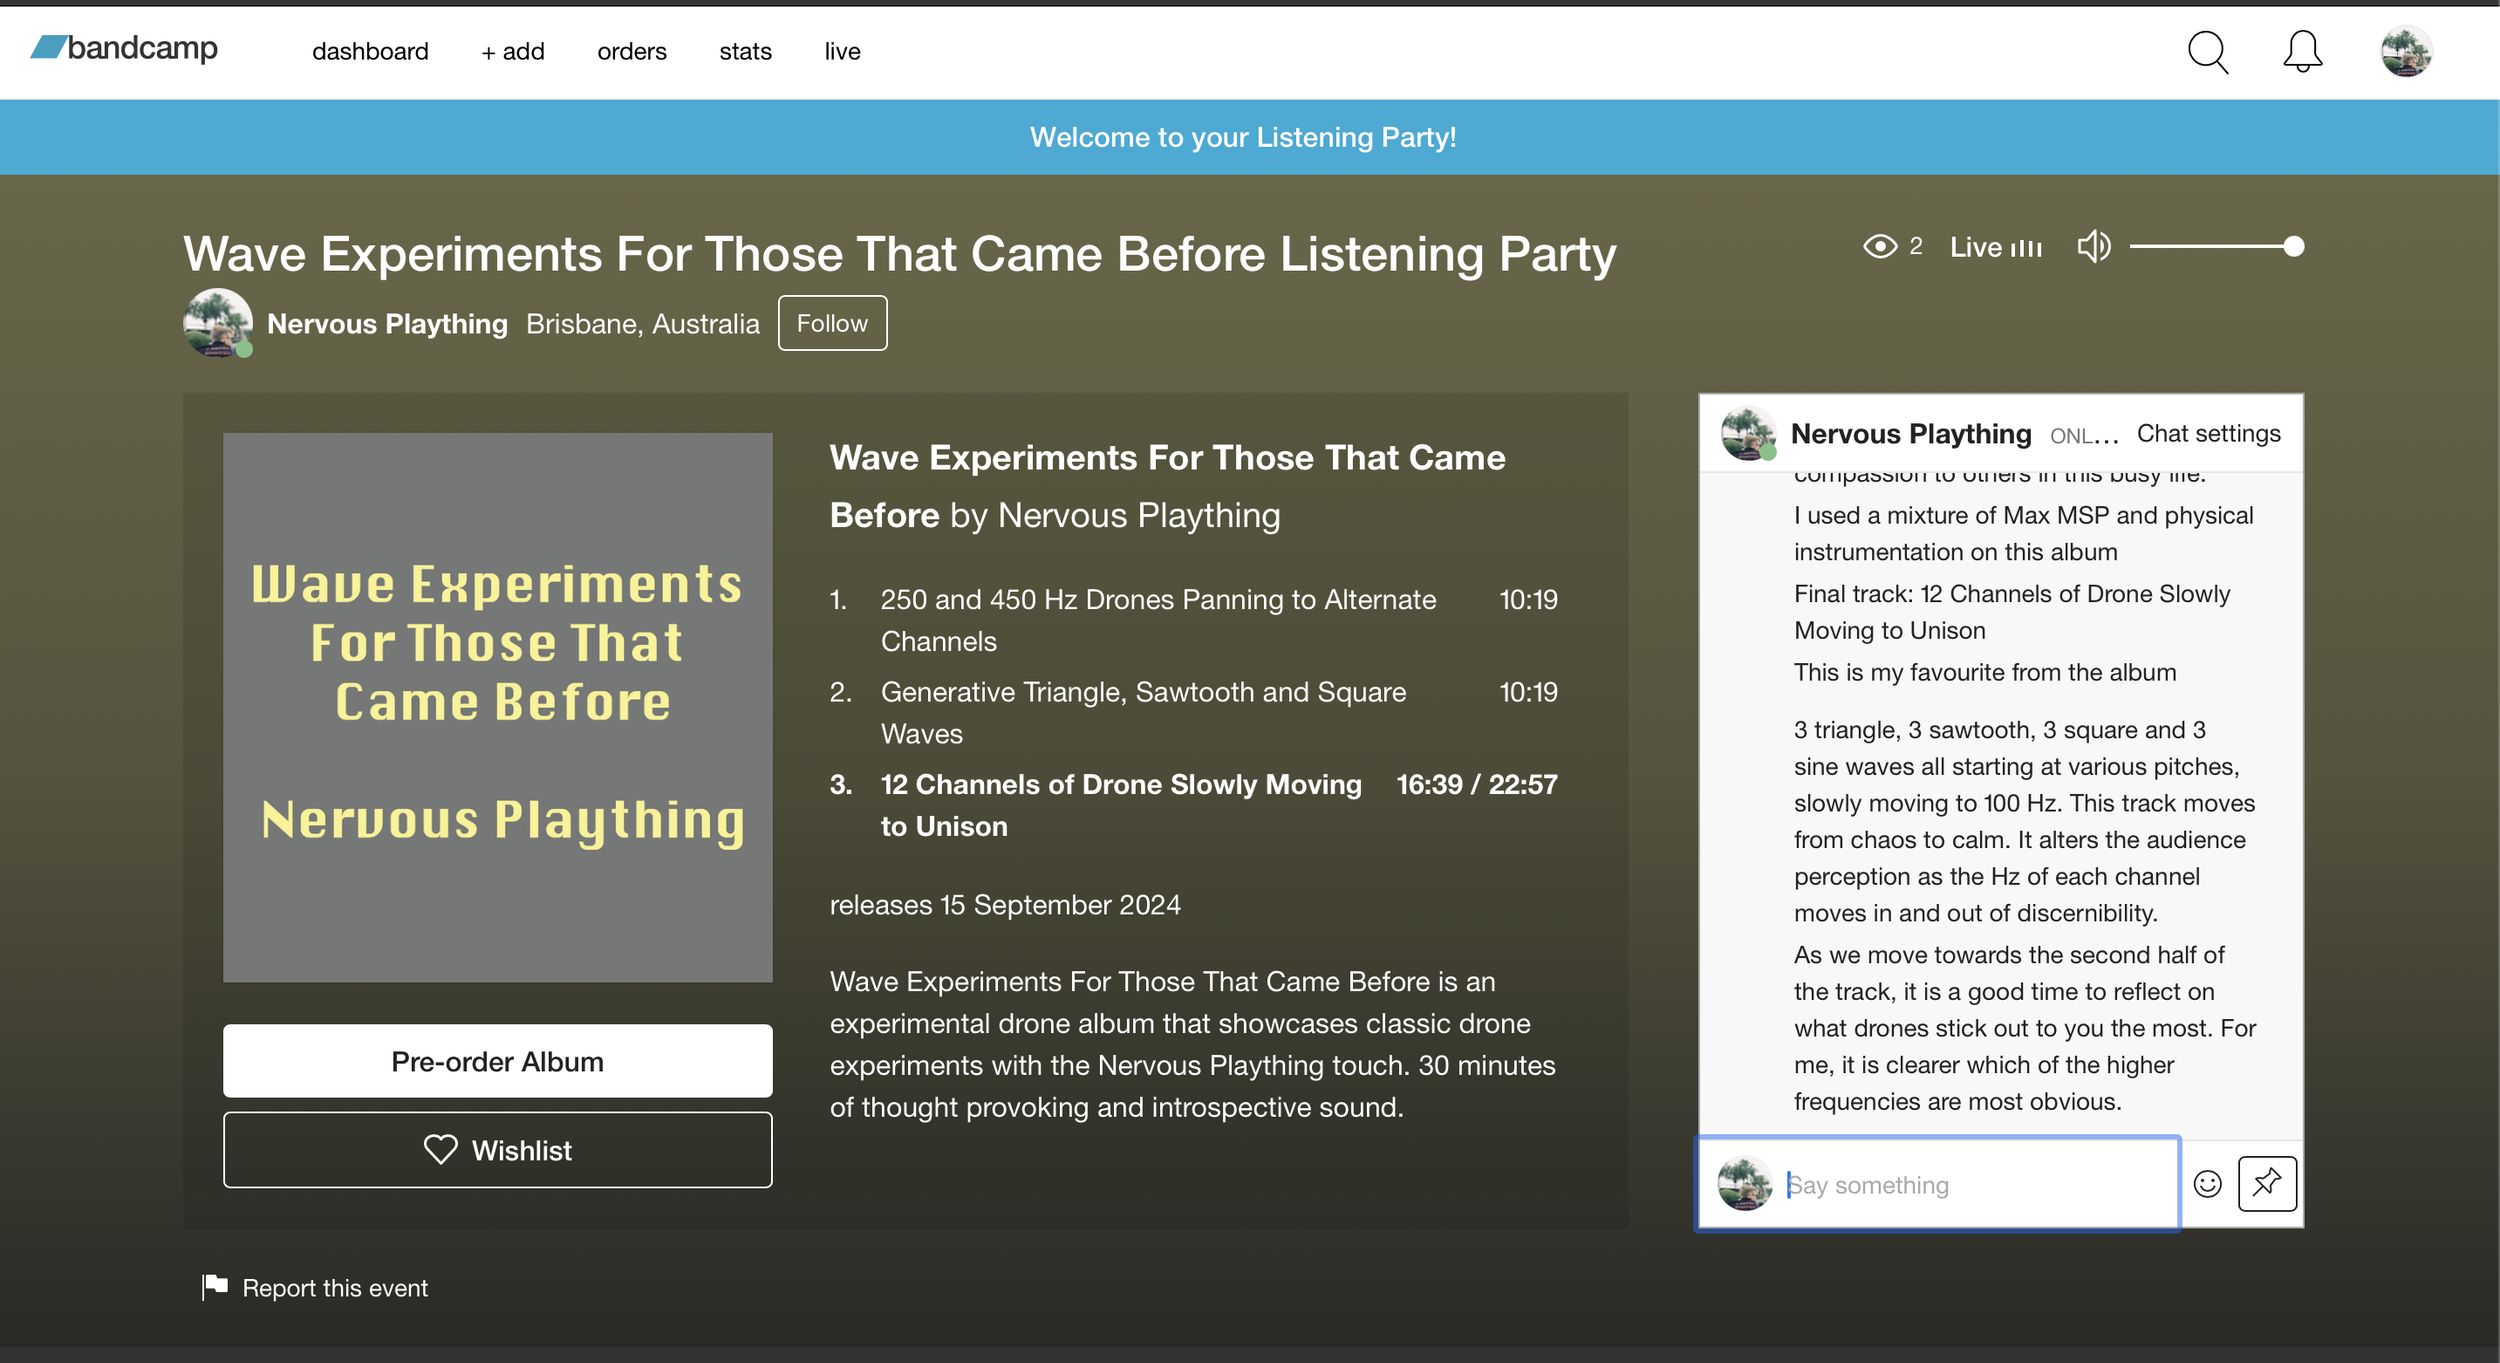Click the heart Wishlist button

pyautogui.click(x=497, y=1150)
